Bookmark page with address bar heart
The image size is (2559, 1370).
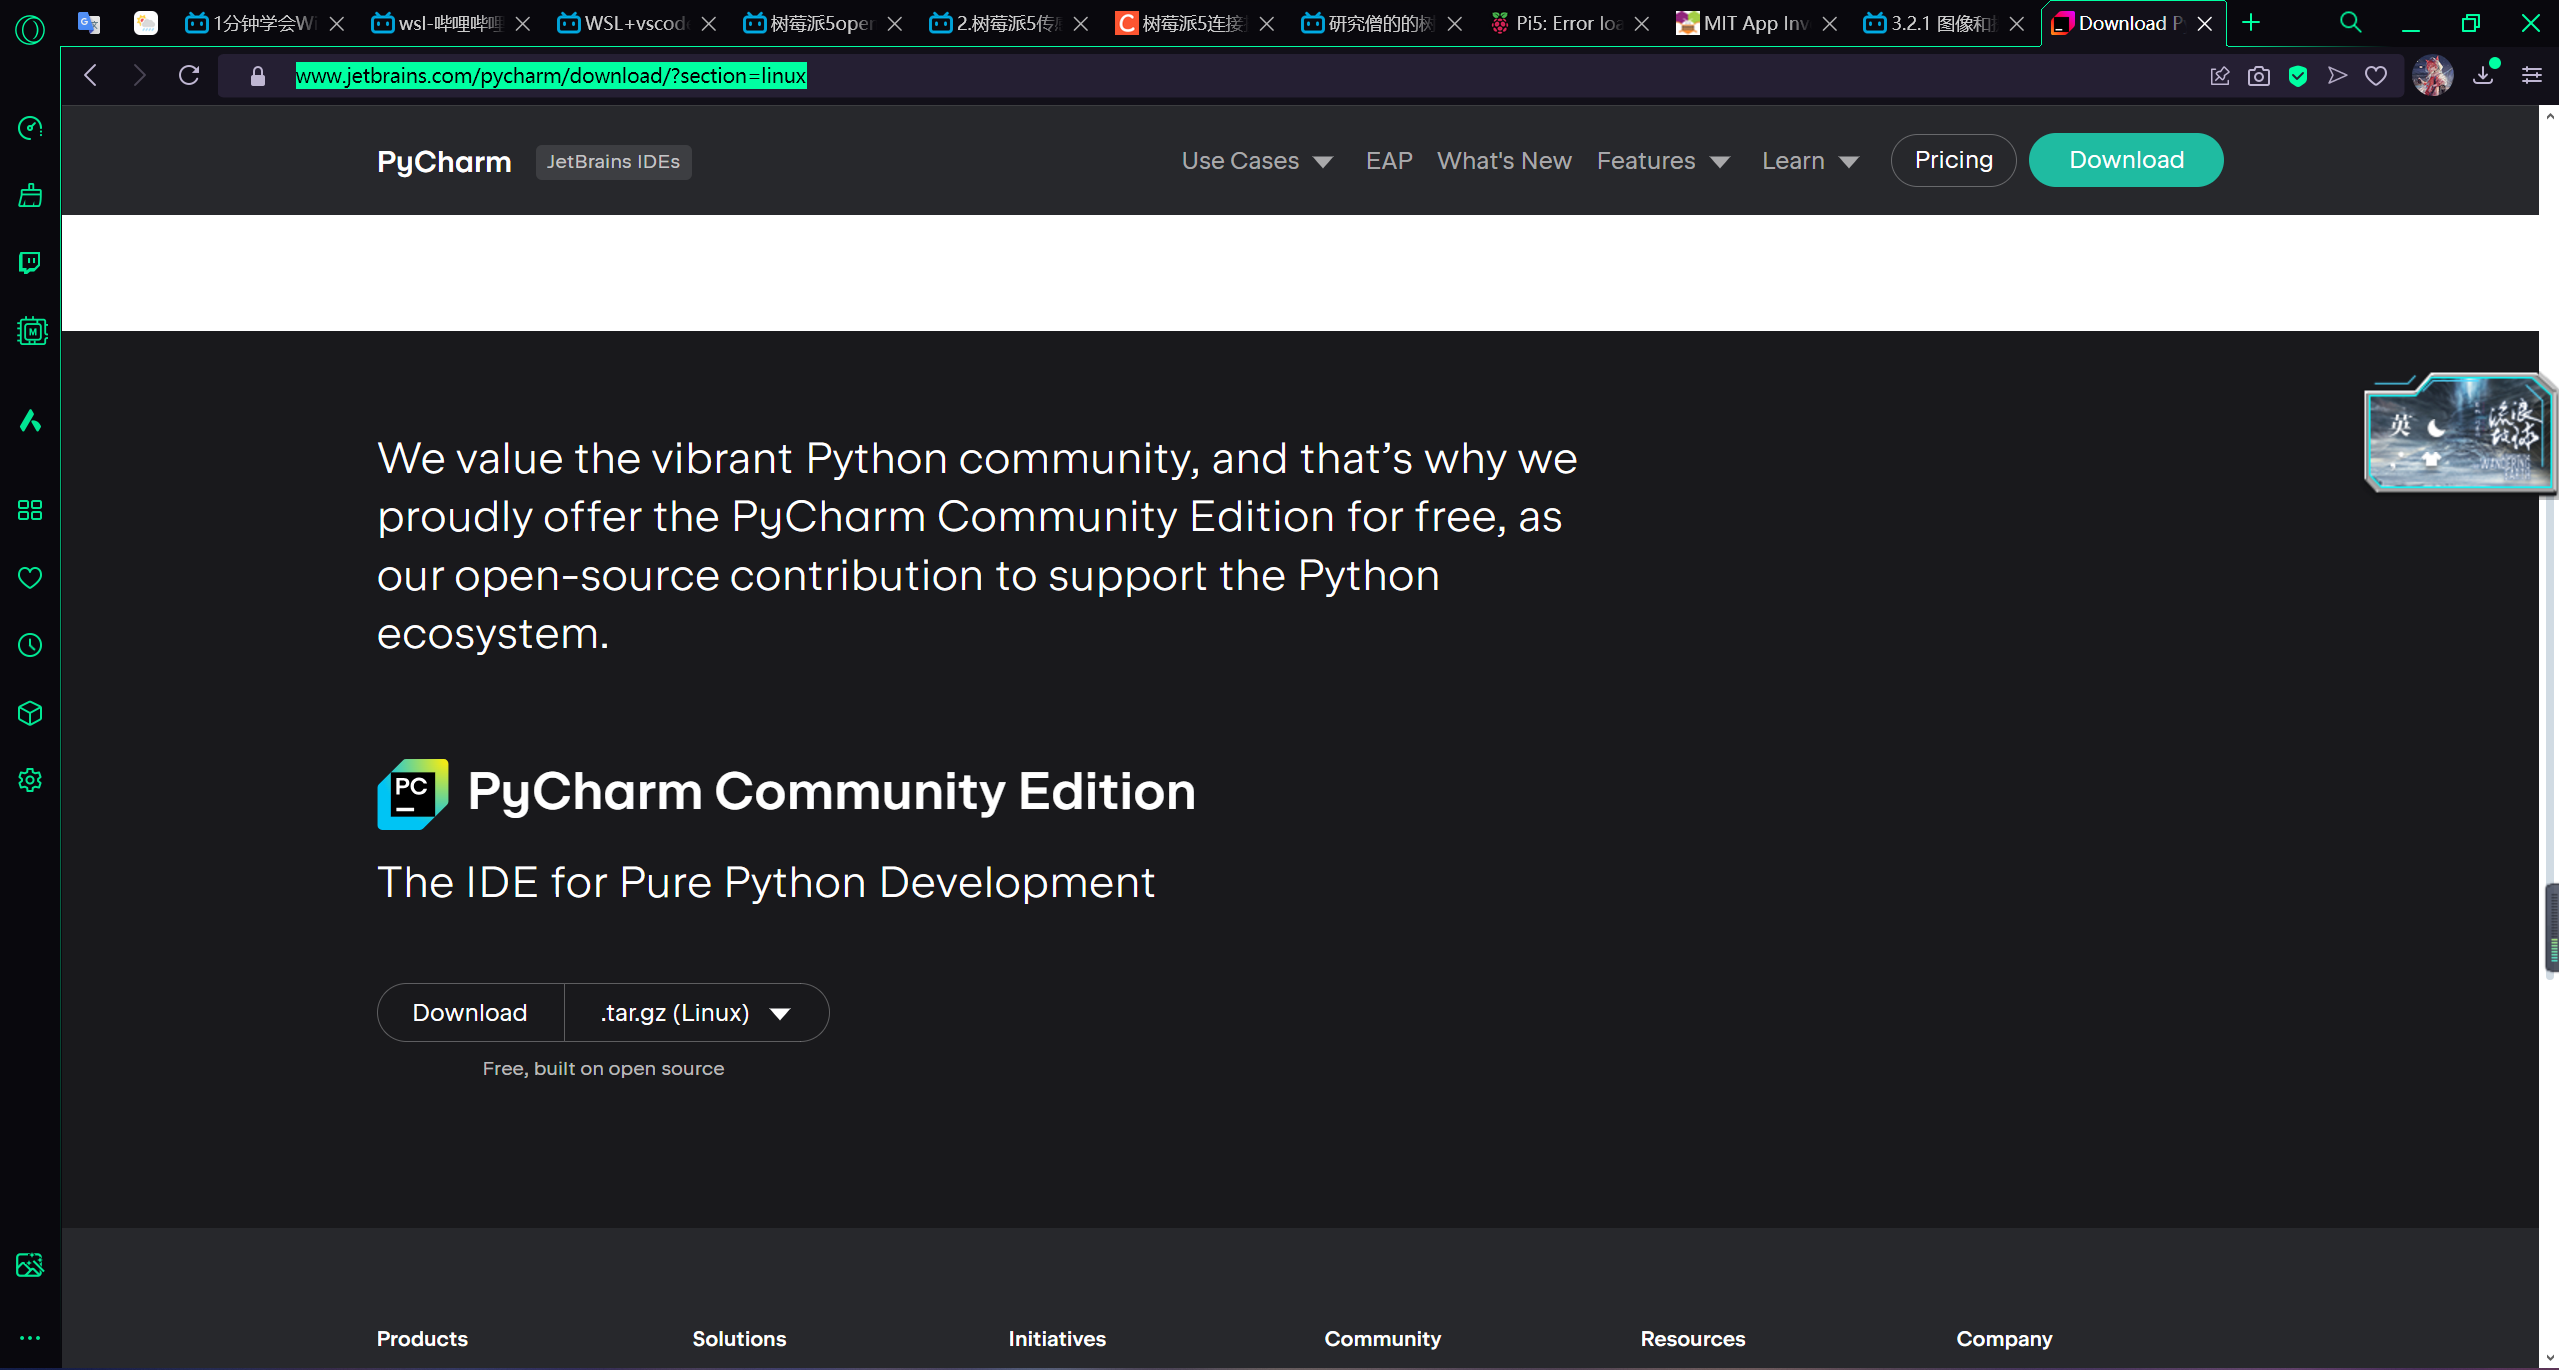point(2376,76)
